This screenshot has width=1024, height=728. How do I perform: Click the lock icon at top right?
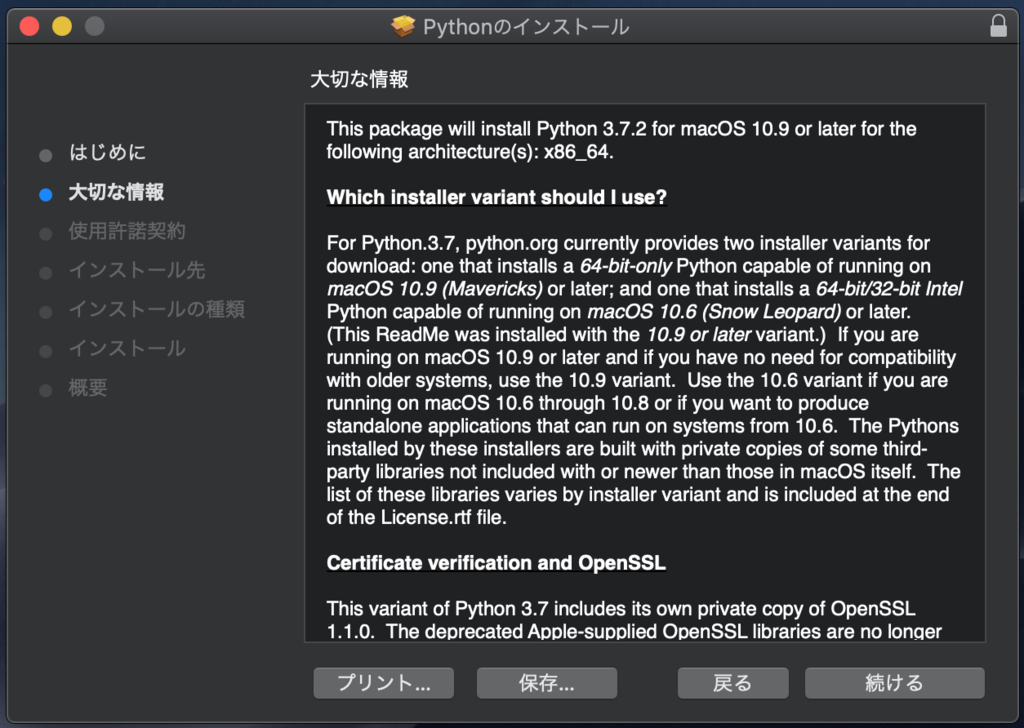999,27
